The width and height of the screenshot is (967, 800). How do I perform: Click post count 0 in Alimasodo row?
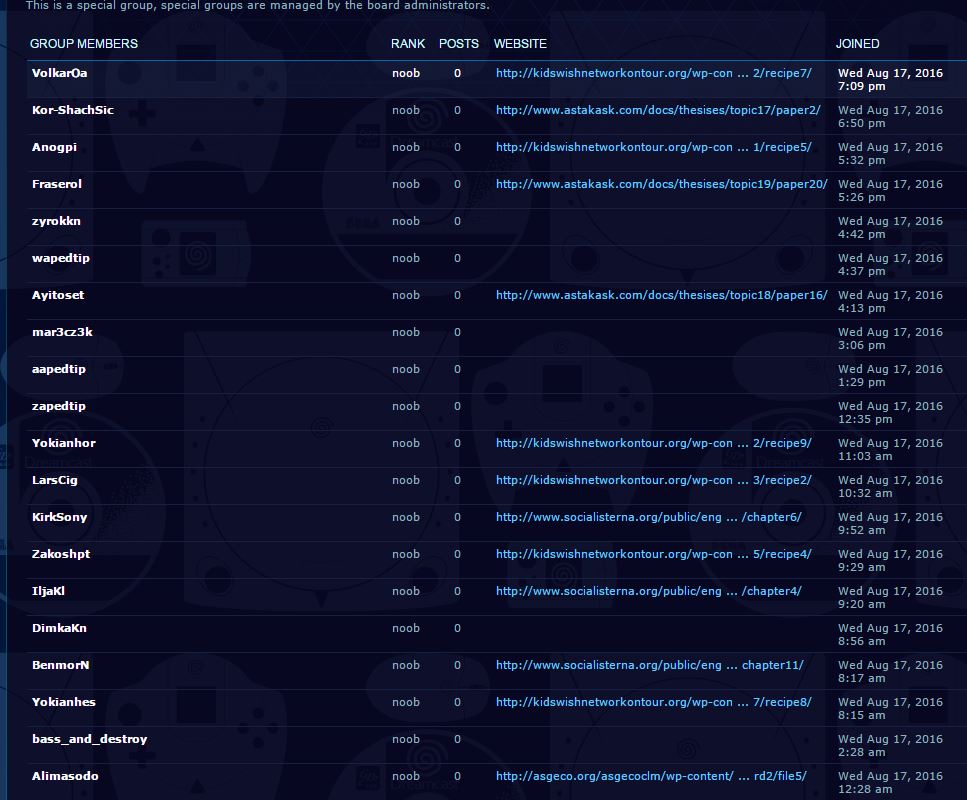[x=457, y=777]
